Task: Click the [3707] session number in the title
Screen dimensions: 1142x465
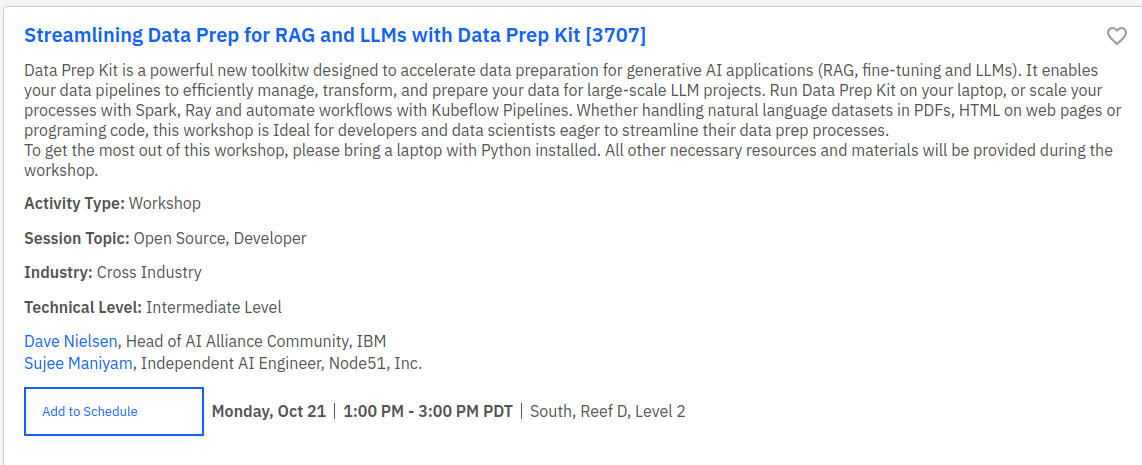Action: pyautogui.click(x=616, y=36)
